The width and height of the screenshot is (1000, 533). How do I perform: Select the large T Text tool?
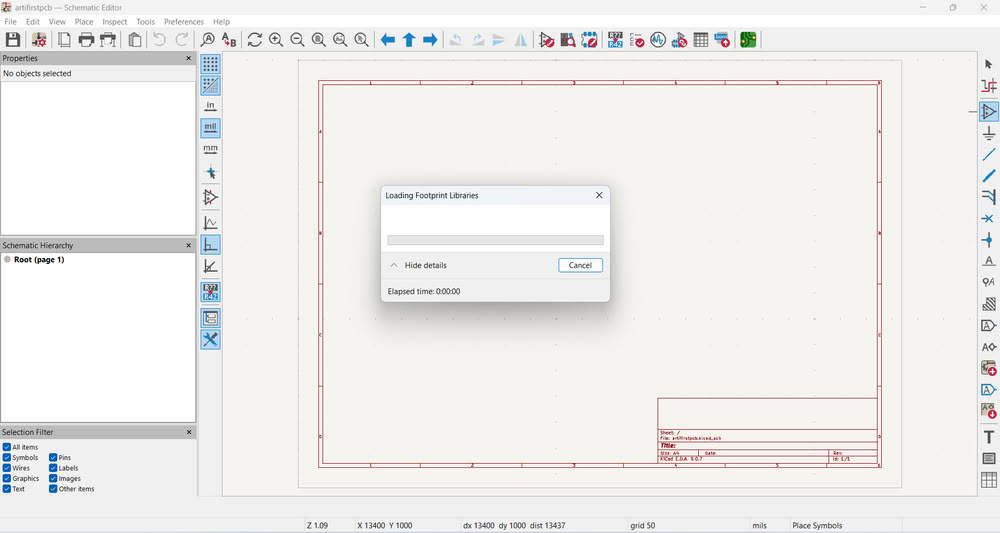989,437
